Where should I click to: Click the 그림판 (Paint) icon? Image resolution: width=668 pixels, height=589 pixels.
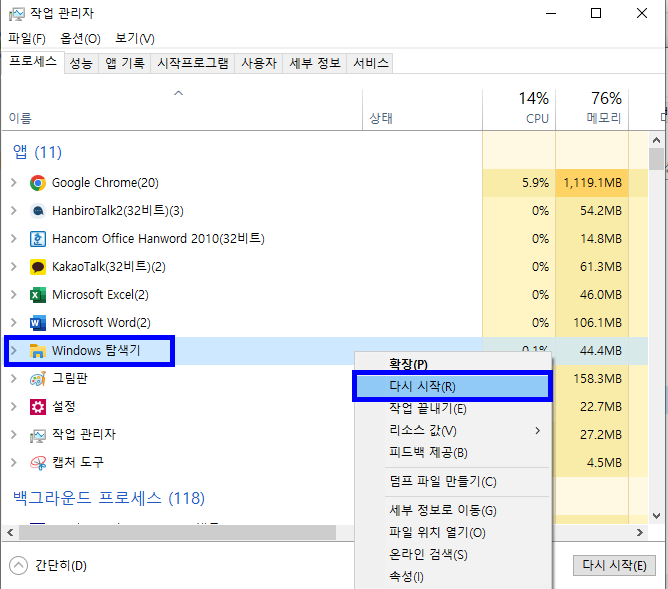[x=38, y=379]
